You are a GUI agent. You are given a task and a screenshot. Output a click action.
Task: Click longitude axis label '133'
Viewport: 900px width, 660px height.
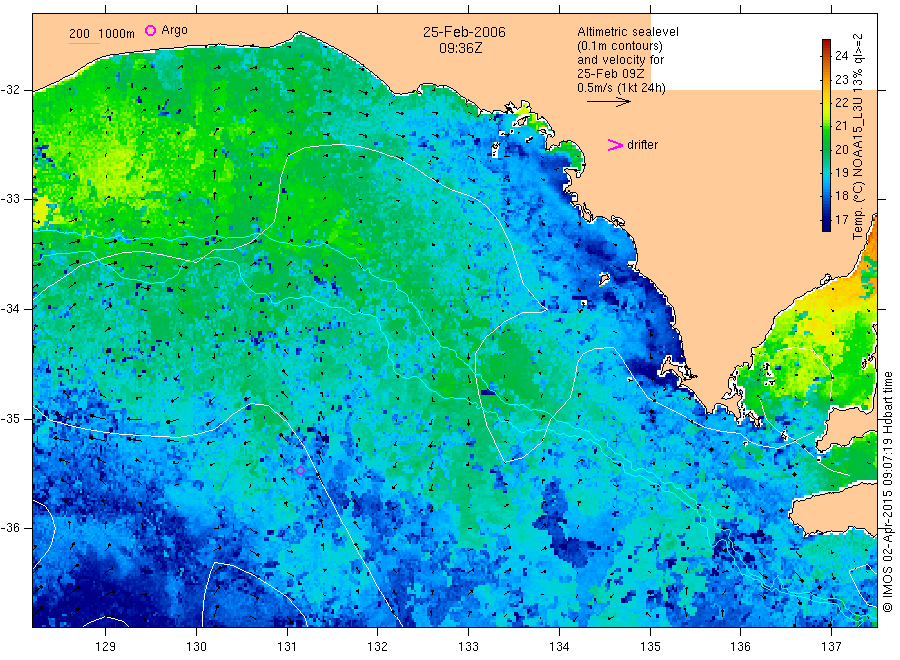tap(468, 647)
